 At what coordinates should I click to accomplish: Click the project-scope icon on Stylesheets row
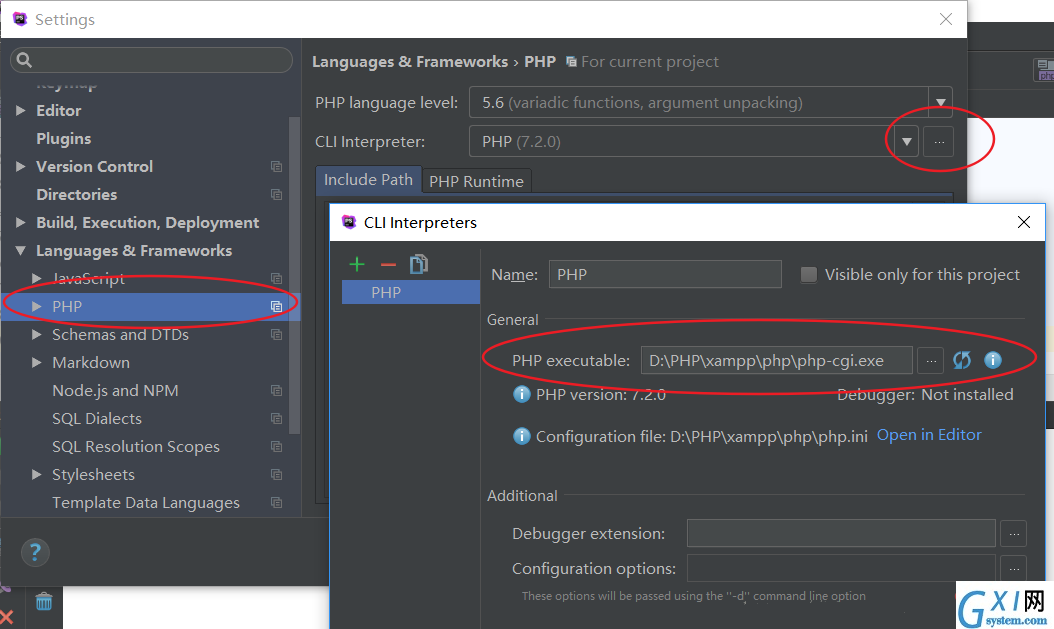tap(276, 474)
